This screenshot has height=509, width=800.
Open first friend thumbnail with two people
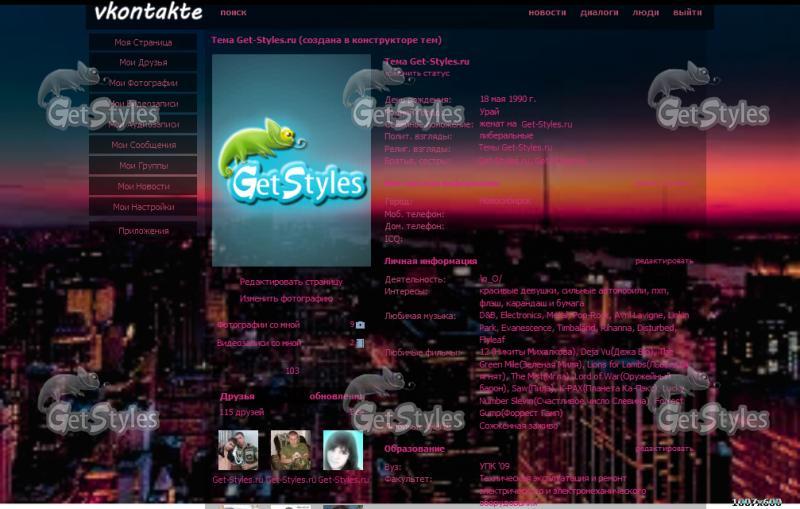(238, 450)
